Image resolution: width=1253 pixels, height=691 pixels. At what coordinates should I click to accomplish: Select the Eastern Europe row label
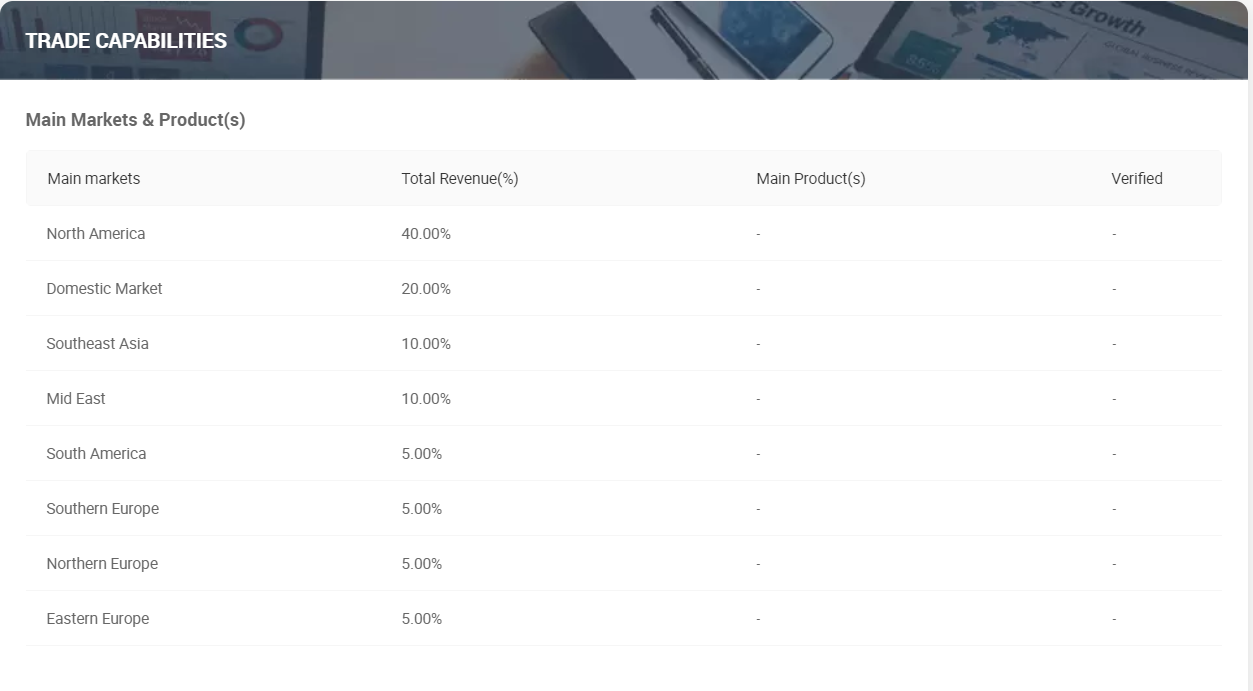coord(98,619)
